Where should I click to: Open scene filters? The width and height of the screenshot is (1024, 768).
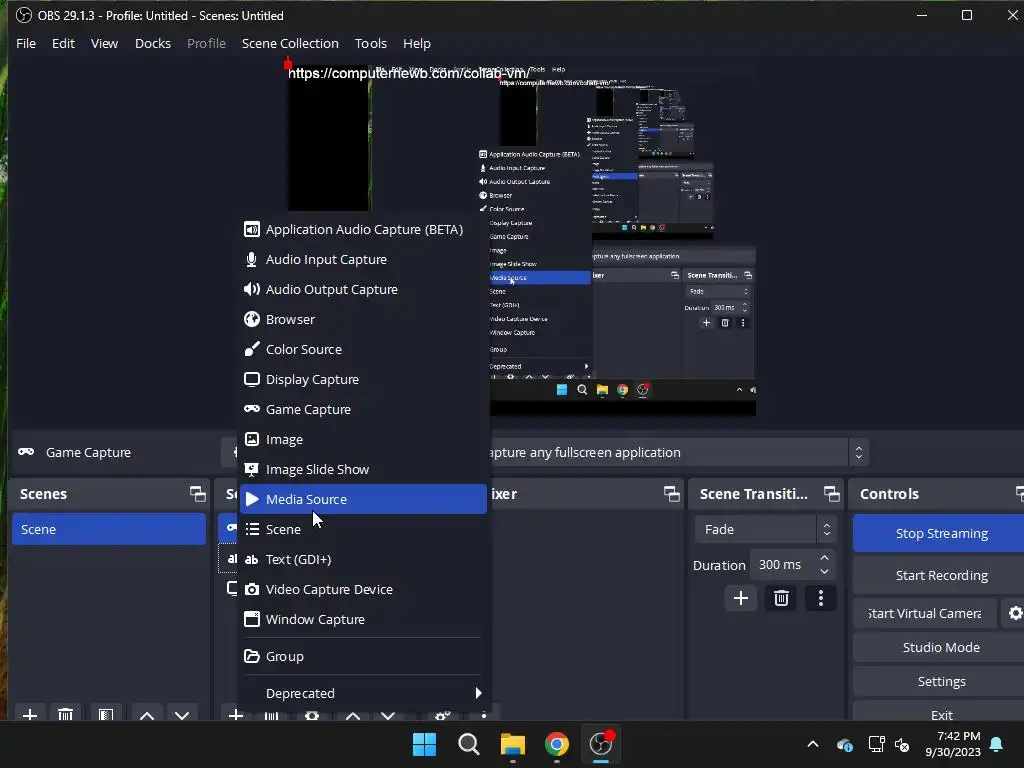point(106,714)
